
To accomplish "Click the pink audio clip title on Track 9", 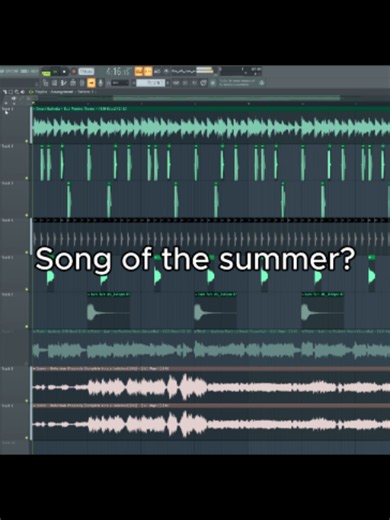I will click(x=211, y=406).
